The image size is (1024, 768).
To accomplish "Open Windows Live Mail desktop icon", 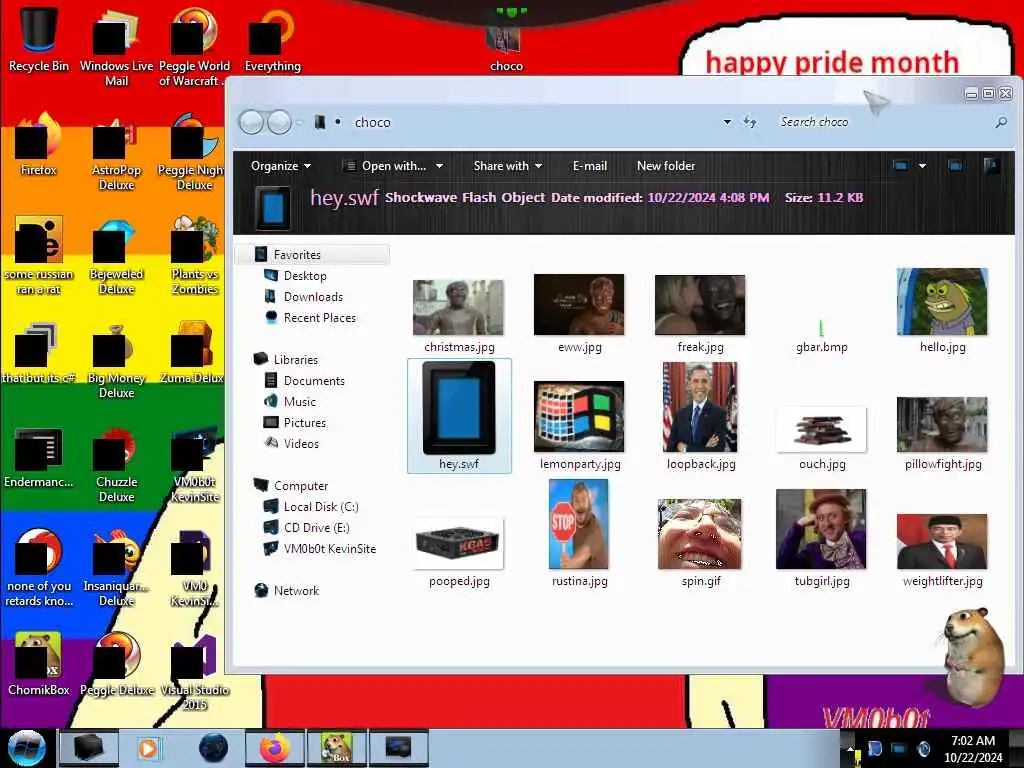I will 116,46.
